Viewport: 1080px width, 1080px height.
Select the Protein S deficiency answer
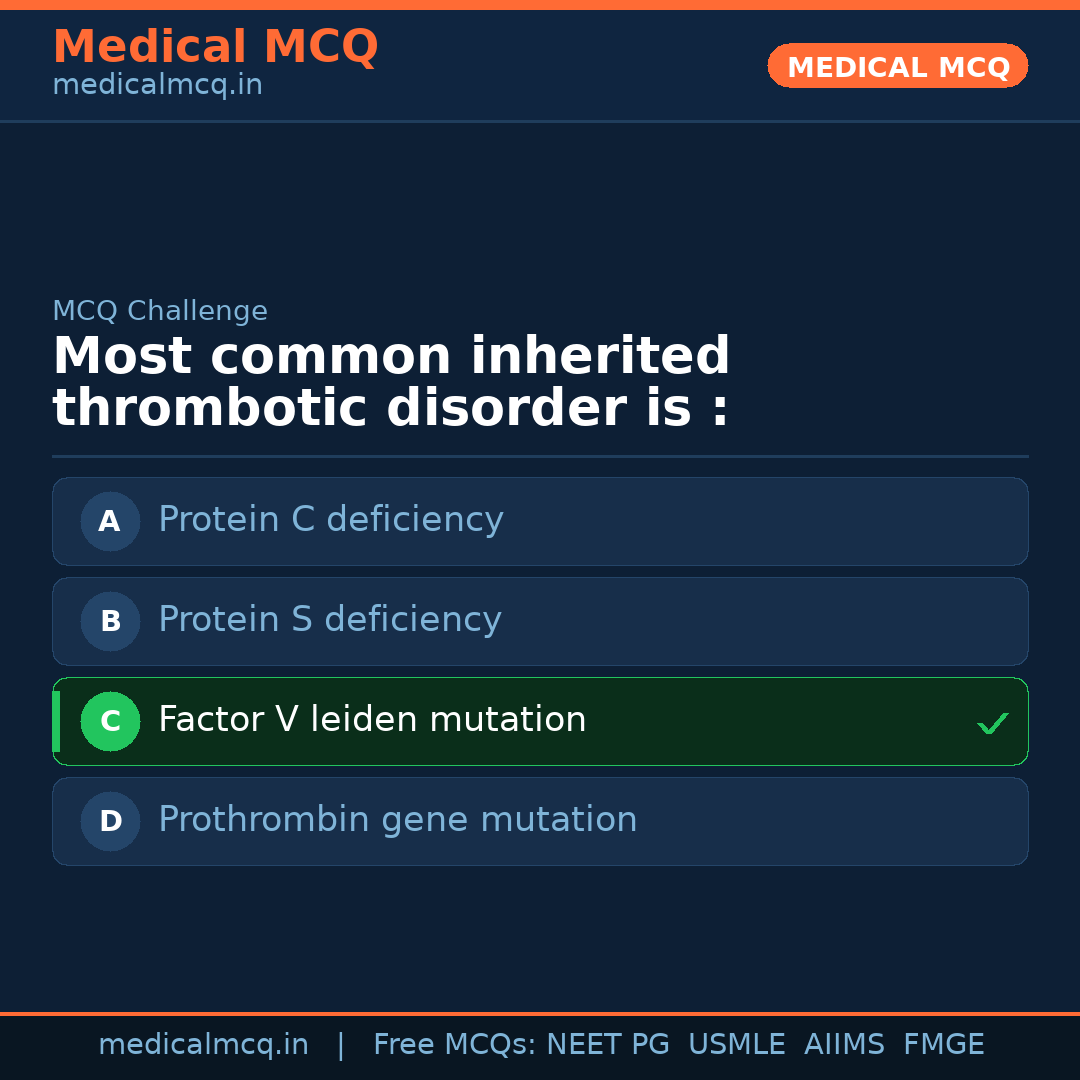(330, 620)
